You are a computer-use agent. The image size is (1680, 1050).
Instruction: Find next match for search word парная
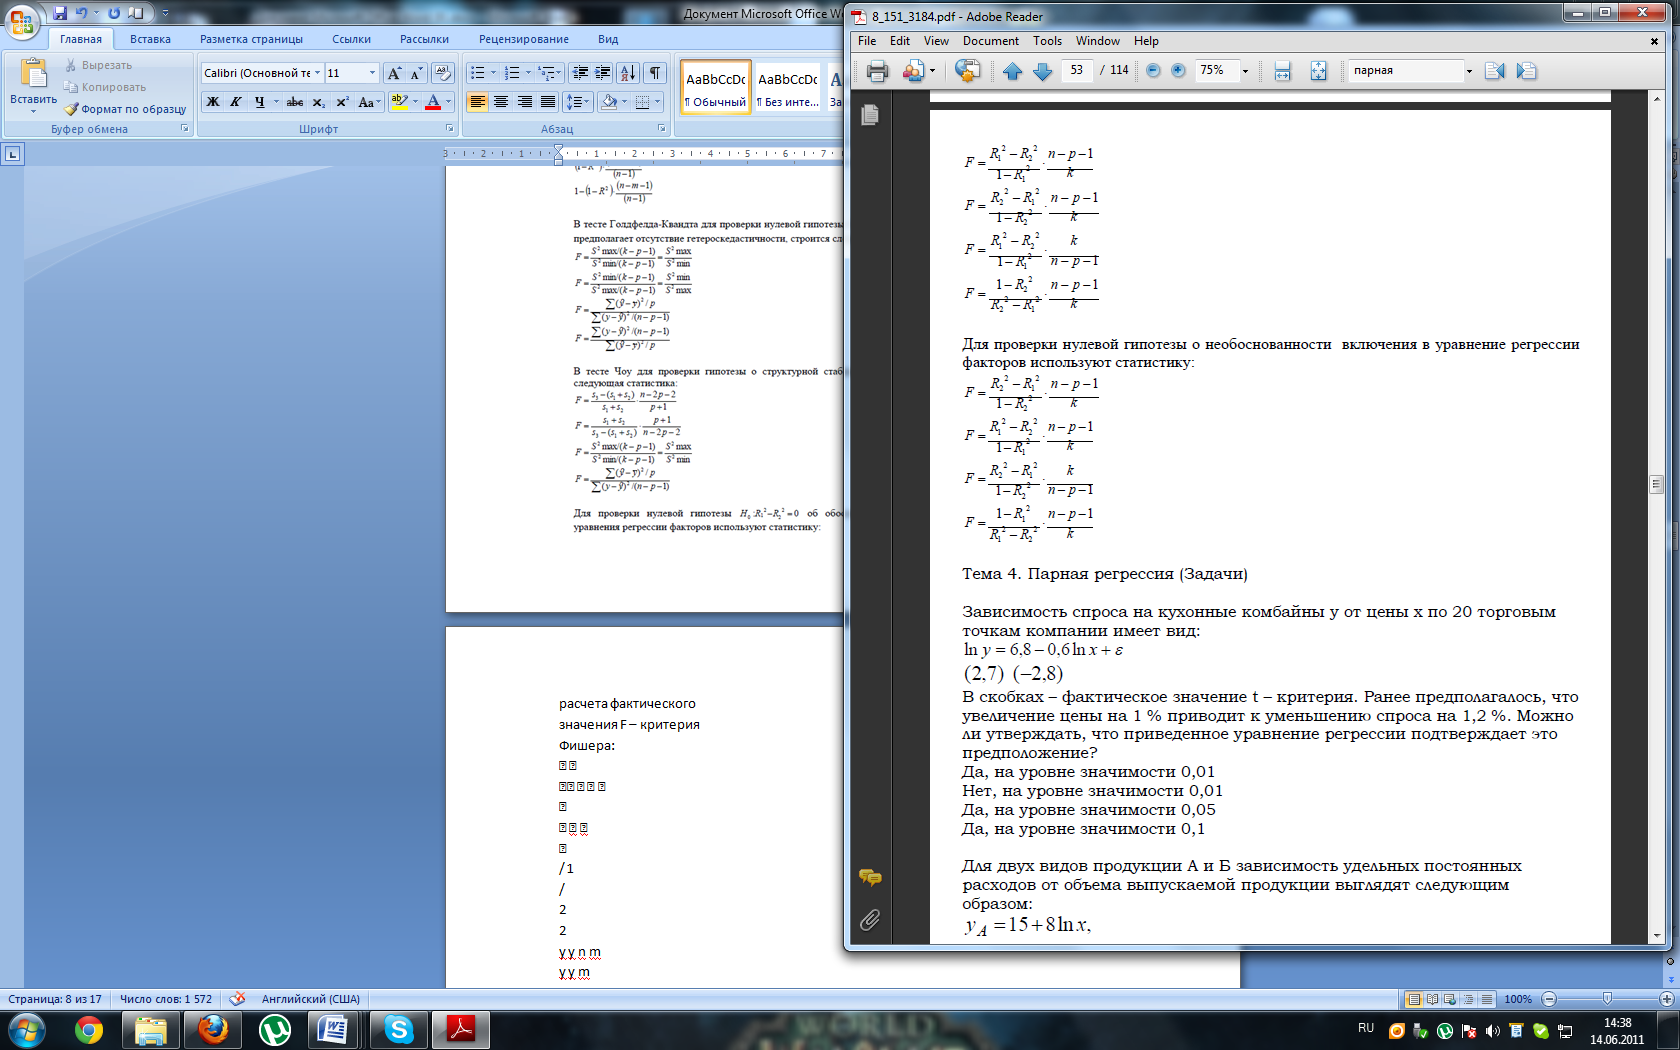(1526, 71)
